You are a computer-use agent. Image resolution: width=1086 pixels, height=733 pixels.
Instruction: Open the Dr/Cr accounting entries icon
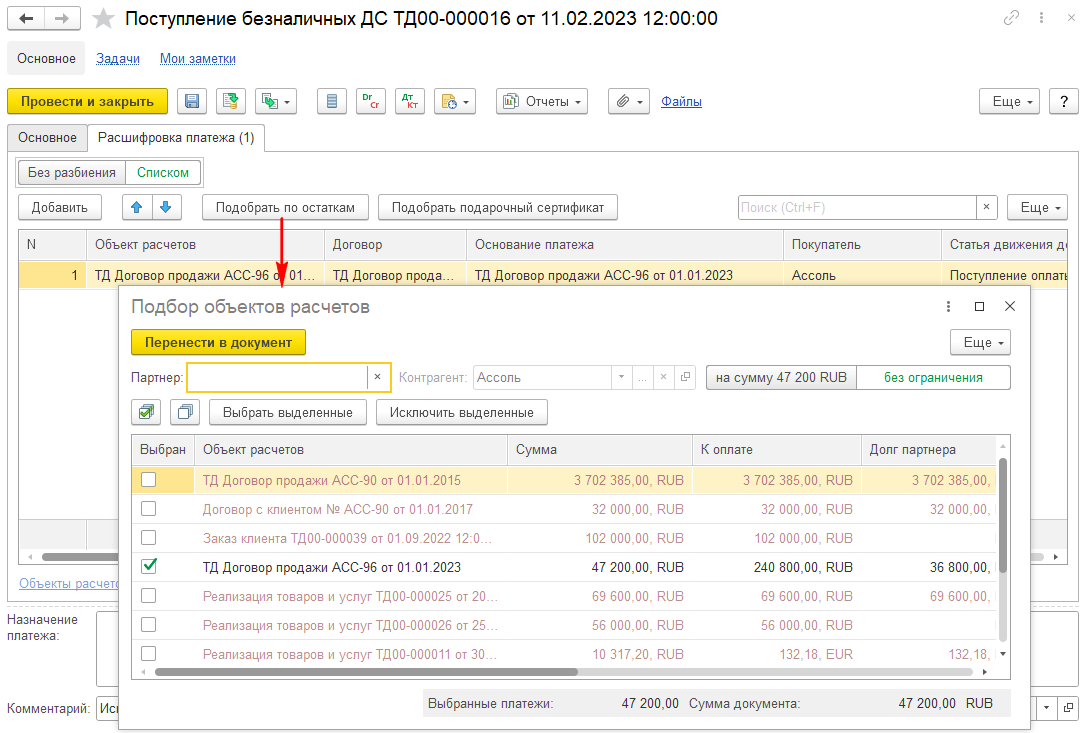[x=370, y=101]
